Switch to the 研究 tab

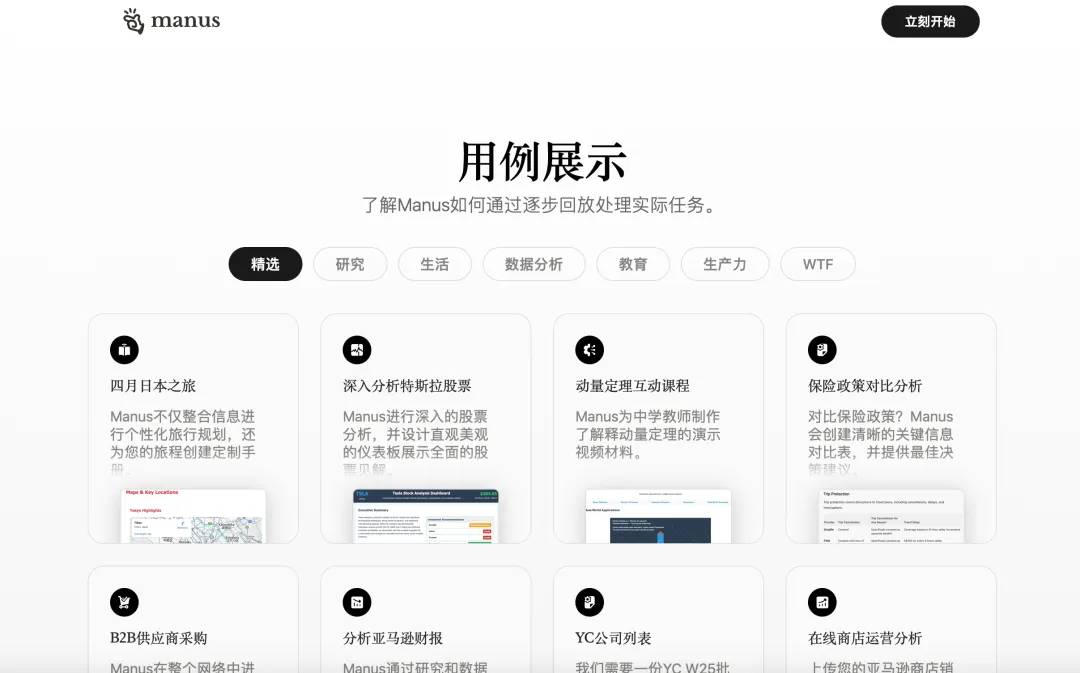350,264
